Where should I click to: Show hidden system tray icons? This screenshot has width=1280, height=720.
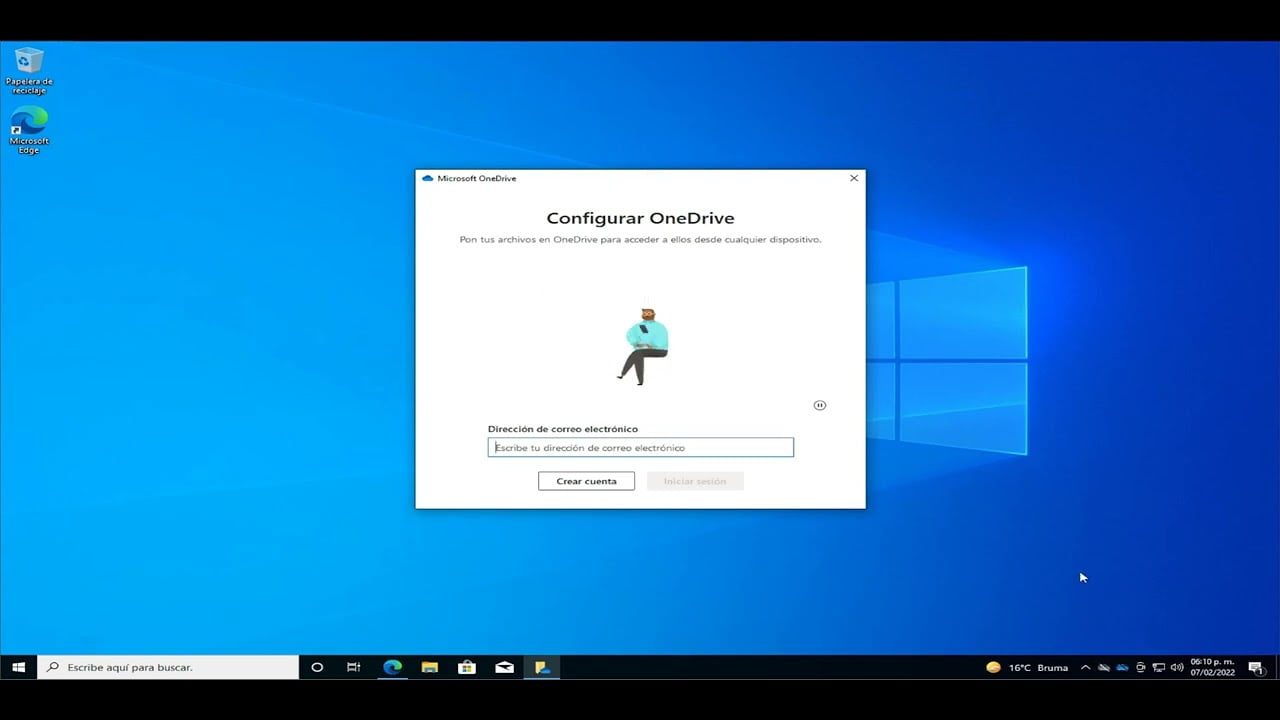pos(1085,667)
